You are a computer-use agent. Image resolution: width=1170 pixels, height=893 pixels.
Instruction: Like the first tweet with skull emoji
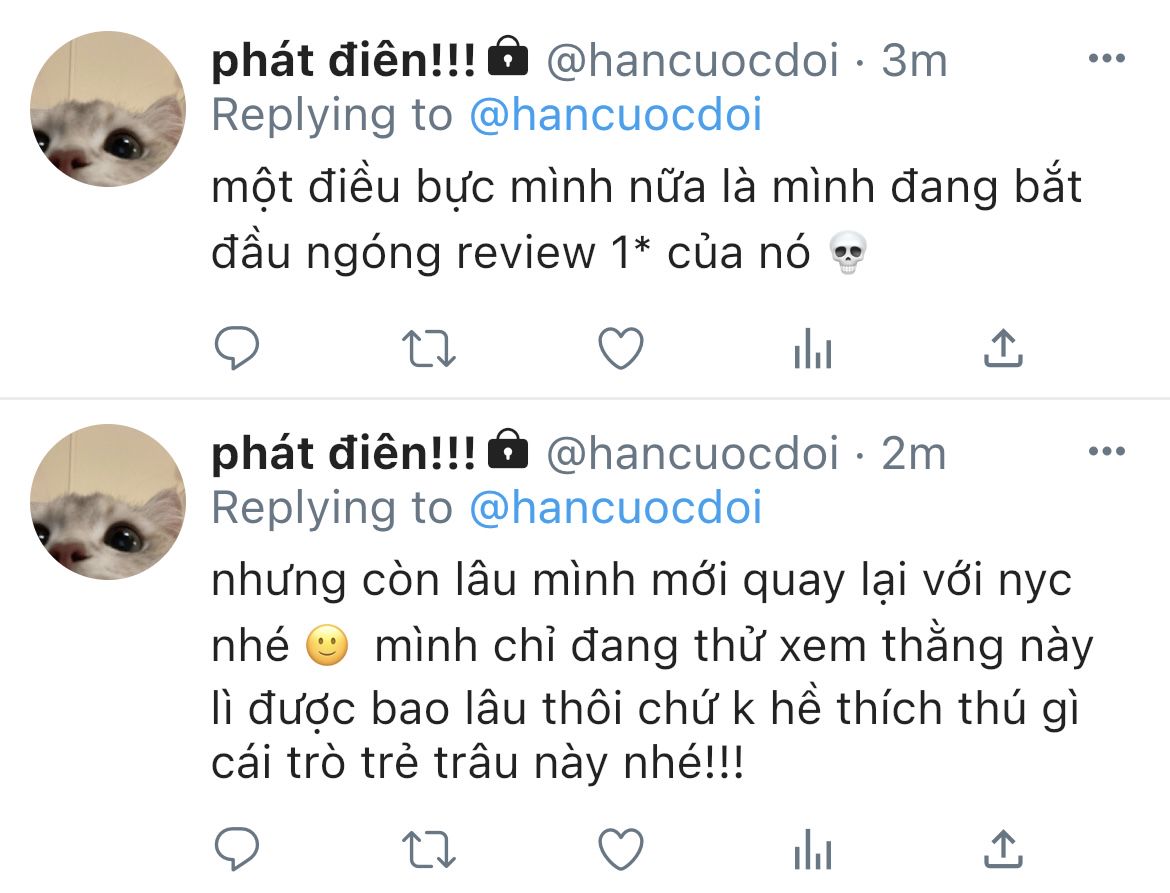[621, 348]
